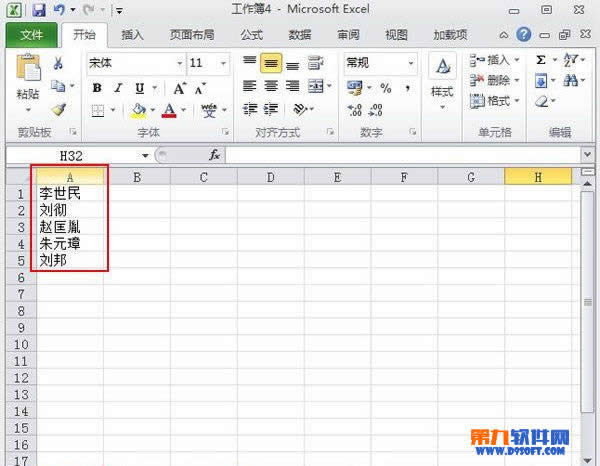Click Find and Select binoculars
This screenshot has height=466, width=600.
(x=571, y=81)
